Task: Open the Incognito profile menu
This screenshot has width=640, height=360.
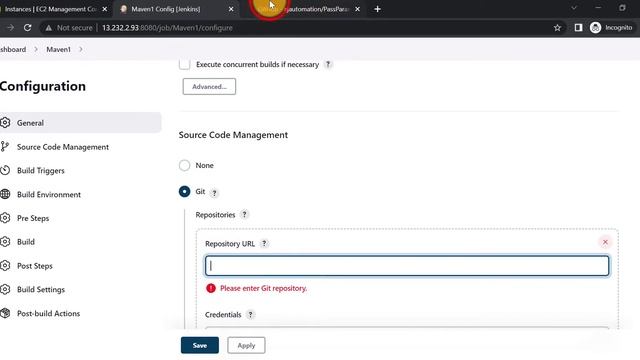Action: (x=611, y=28)
